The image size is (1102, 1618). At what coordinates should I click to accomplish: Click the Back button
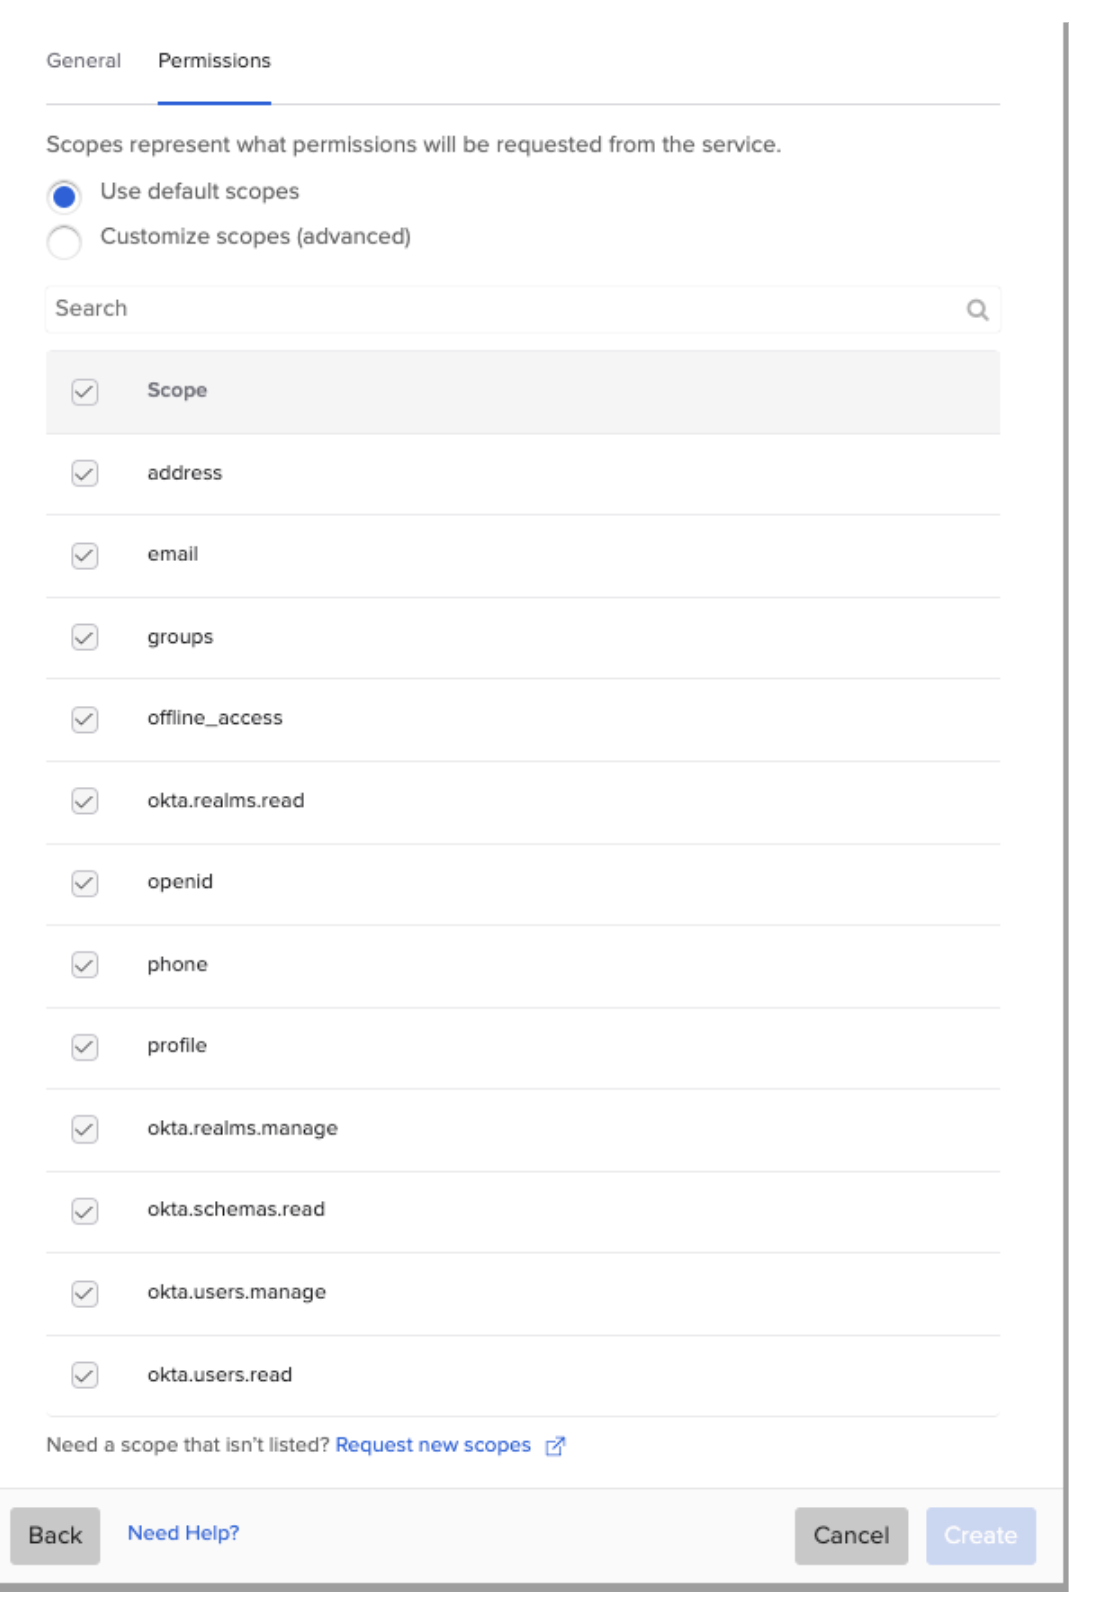(x=55, y=1535)
